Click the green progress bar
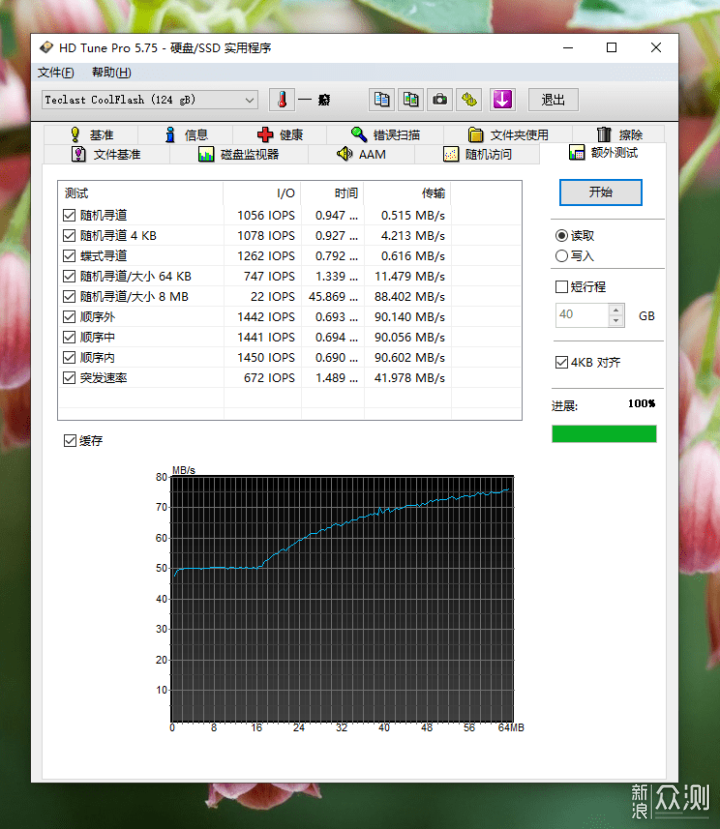Image resolution: width=720 pixels, height=829 pixels. 604,434
